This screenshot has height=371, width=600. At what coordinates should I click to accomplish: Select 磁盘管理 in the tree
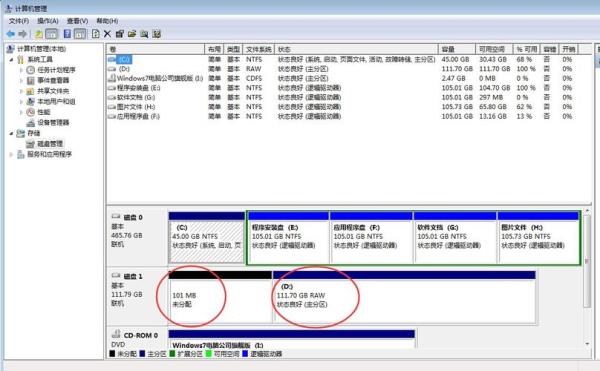click(x=50, y=144)
